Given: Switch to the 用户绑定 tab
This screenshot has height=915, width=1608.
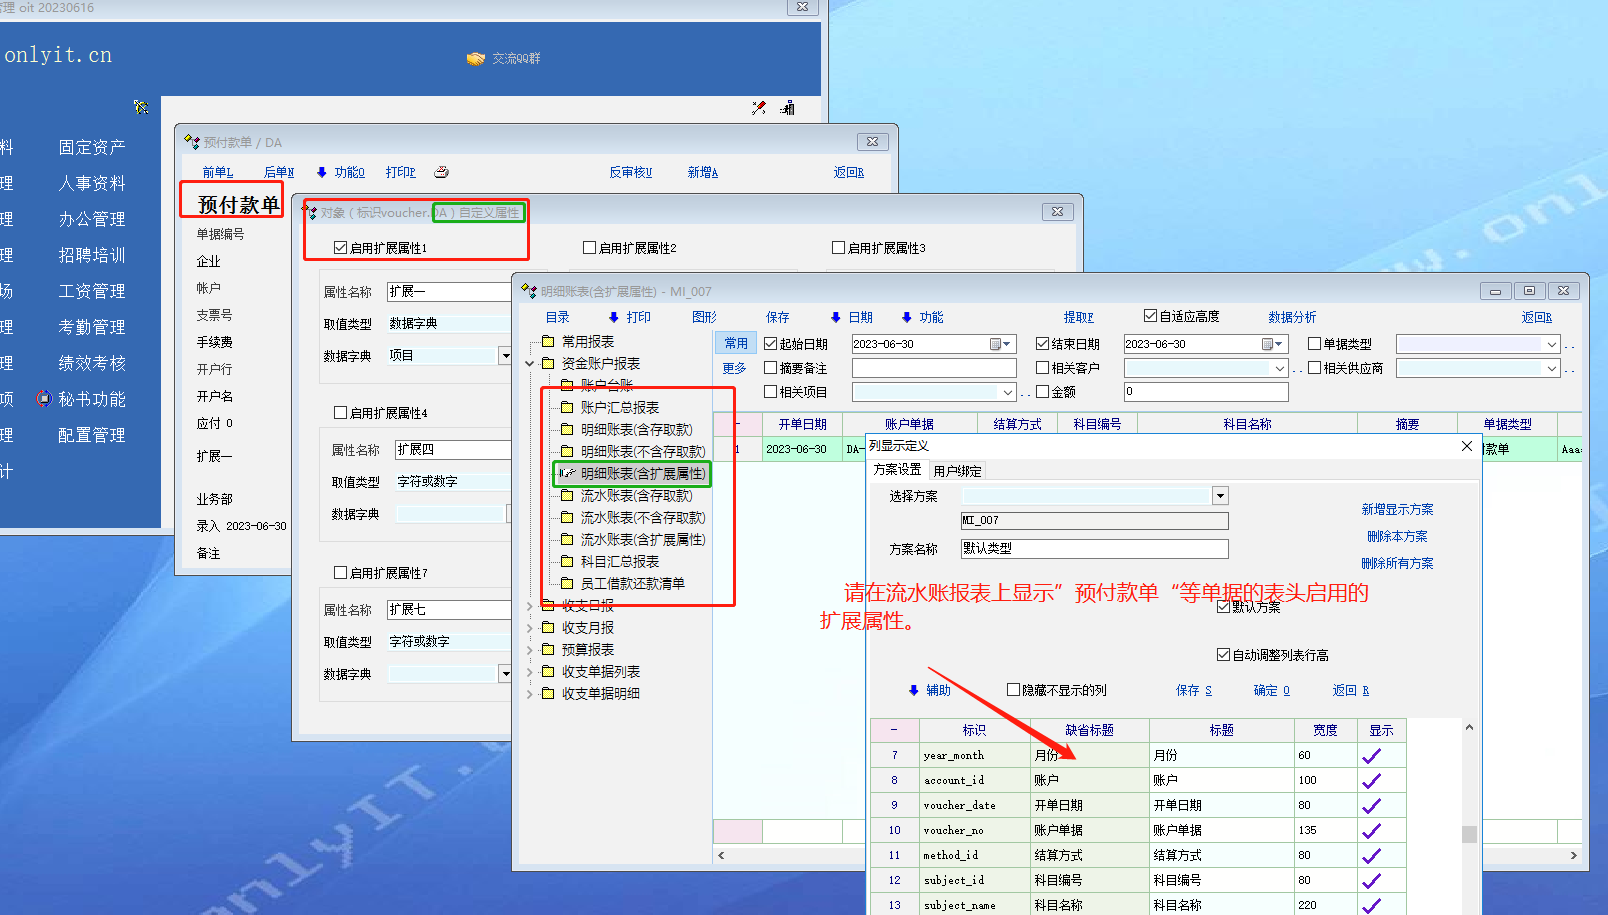Looking at the screenshot, I should click(957, 471).
